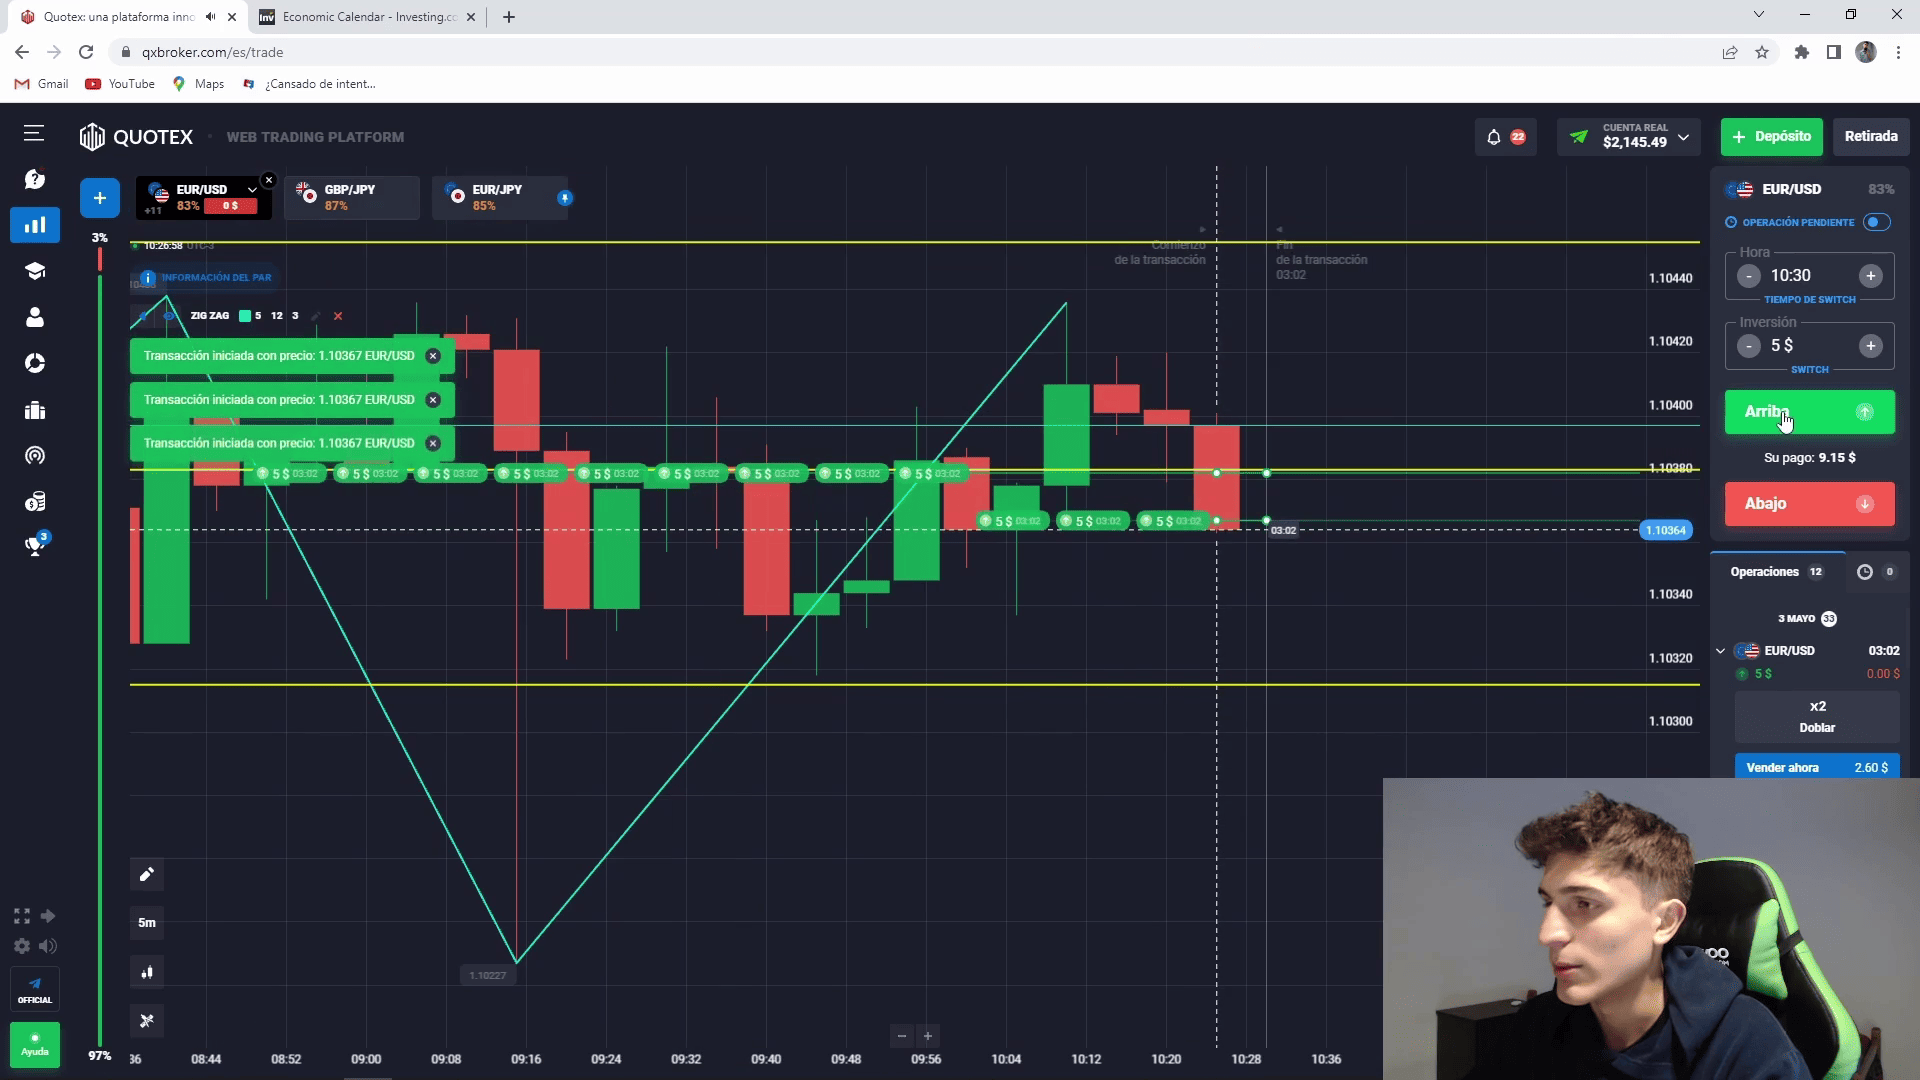This screenshot has height=1080, width=1920.
Task: Click the Retirada withdrawal button
Action: (1871, 136)
